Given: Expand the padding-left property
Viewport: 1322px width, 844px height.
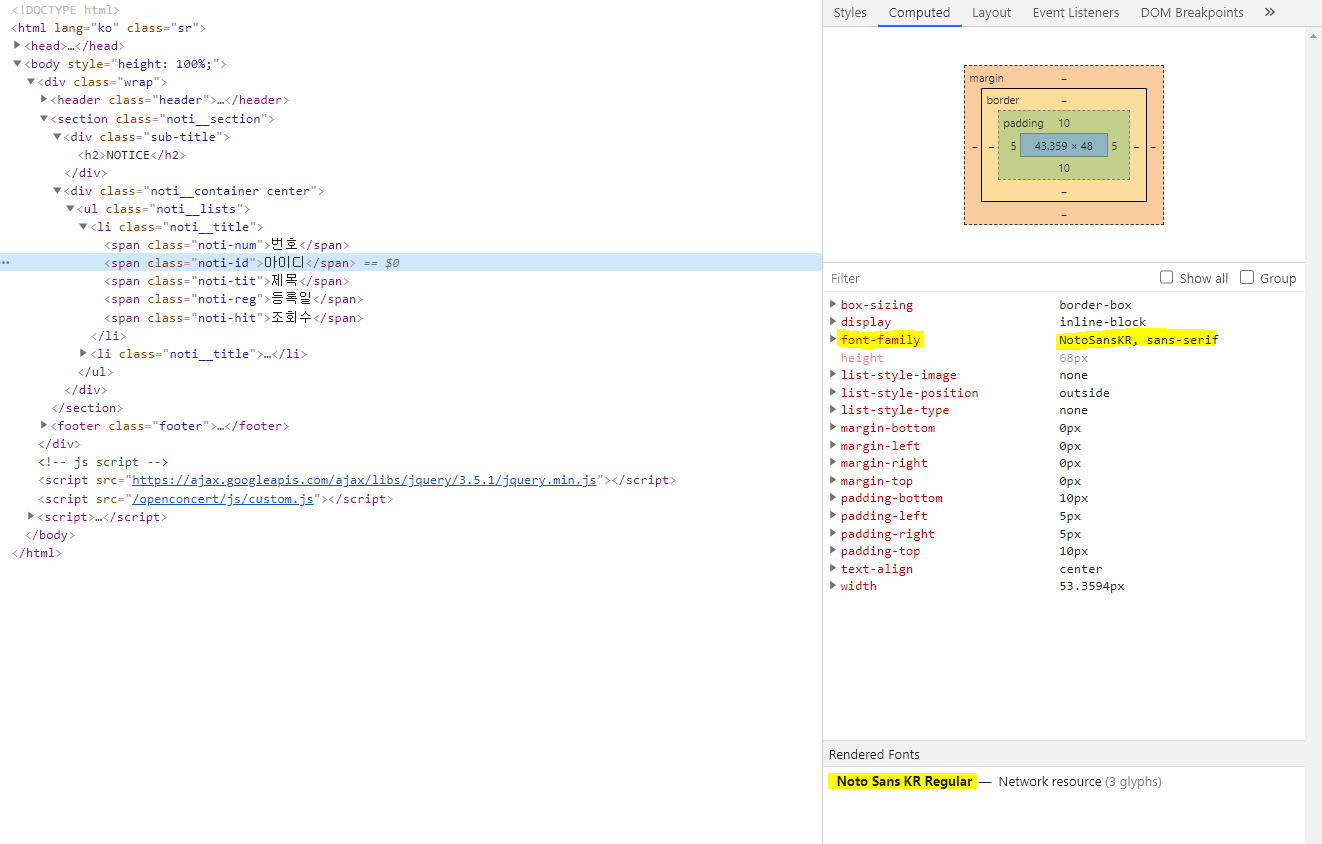Looking at the screenshot, I should coord(833,516).
